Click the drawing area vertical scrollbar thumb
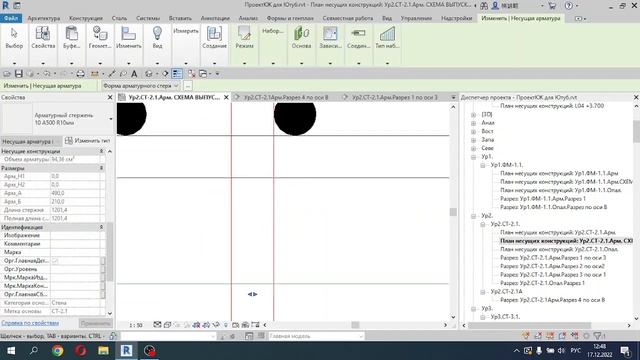Image resolution: width=640 pixels, height=360 pixels. (x=453, y=212)
